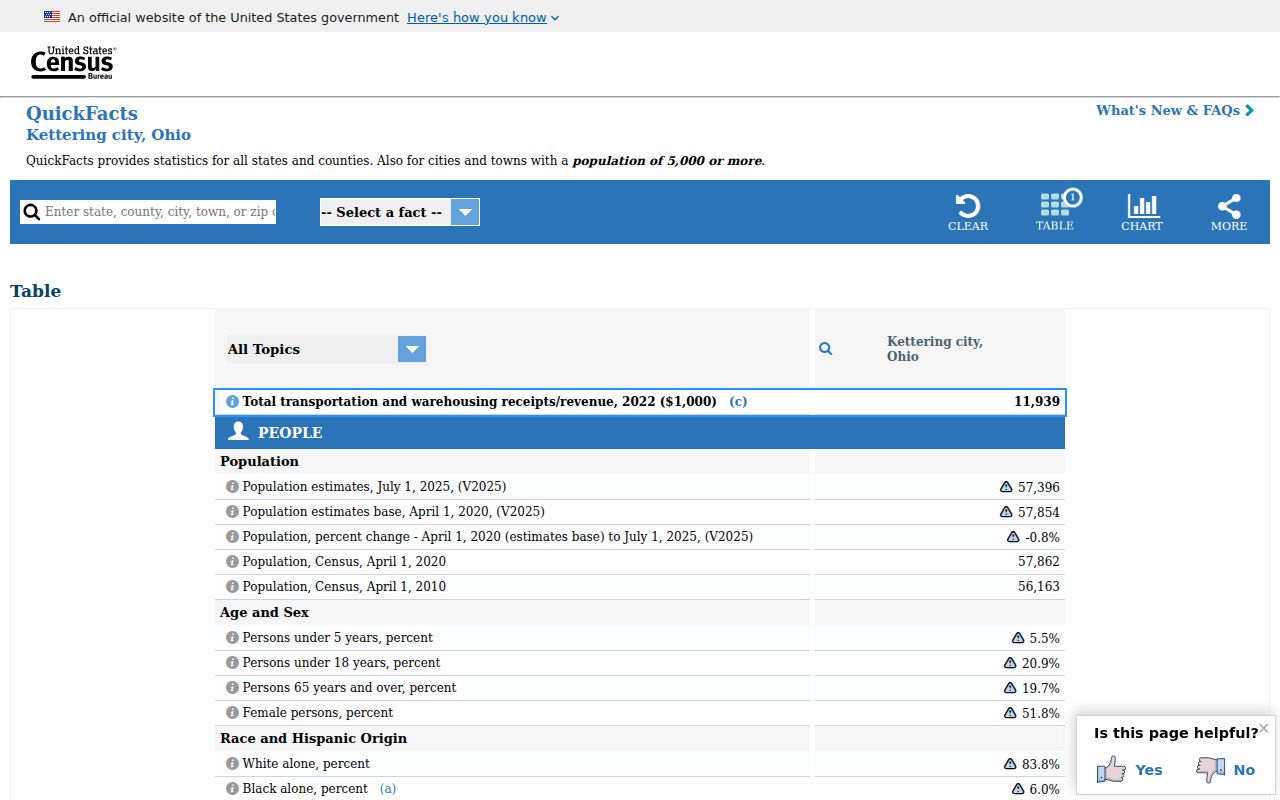This screenshot has width=1280, height=800.
Task: Expand 'Here's how you know' disclosure
Action: point(483,17)
